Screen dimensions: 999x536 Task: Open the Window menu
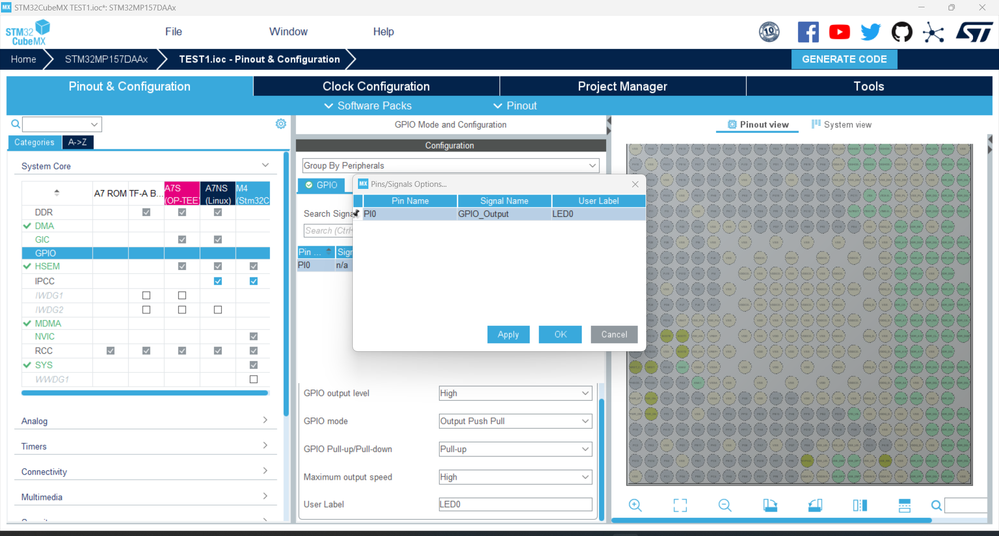pyautogui.click(x=288, y=32)
